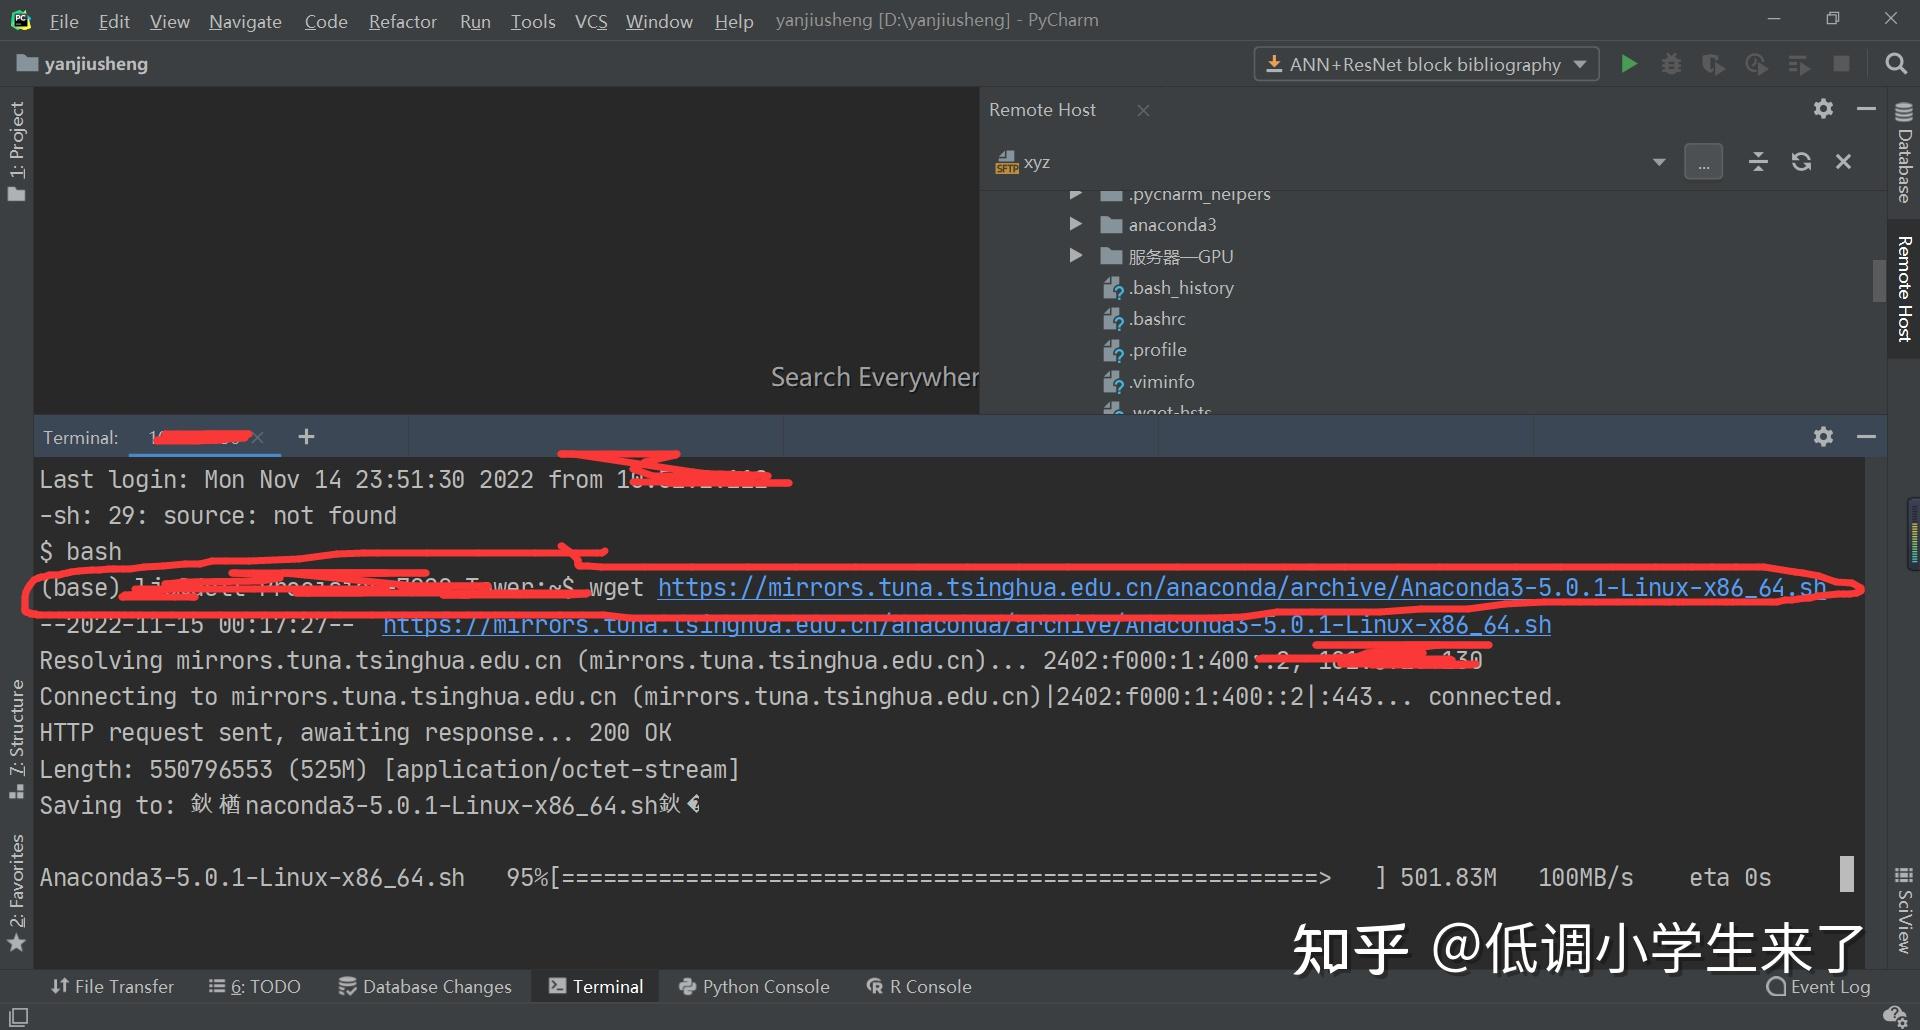This screenshot has height=1030, width=1920.
Task: Click the PyCharm application logo icon
Action: [21, 19]
